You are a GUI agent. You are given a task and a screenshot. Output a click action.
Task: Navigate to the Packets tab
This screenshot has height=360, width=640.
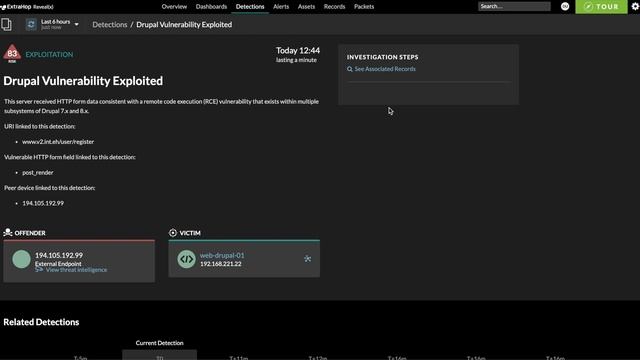click(x=364, y=7)
